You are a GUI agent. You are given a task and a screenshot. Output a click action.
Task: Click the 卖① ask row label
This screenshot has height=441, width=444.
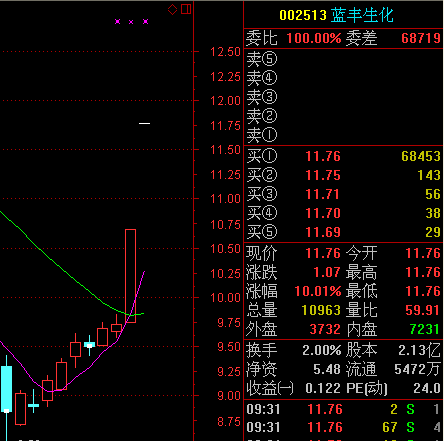click(x=262, y=135)
